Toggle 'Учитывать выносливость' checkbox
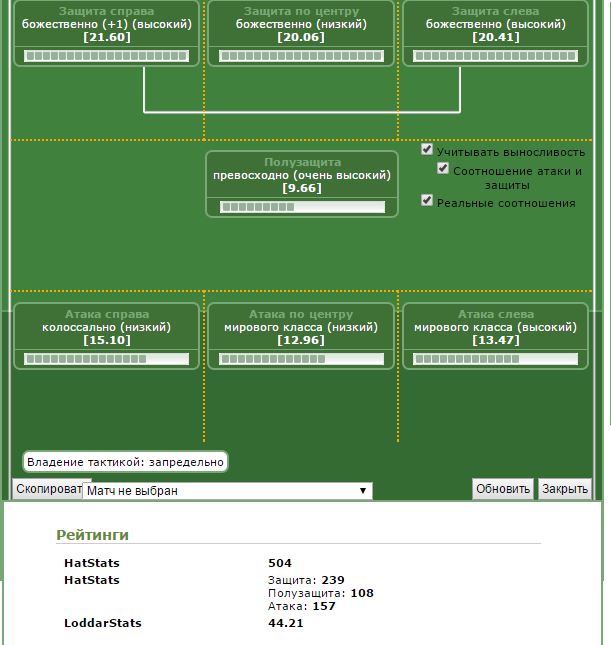Image resolution: width=611 pixels, height=645 pixels. 428,150
